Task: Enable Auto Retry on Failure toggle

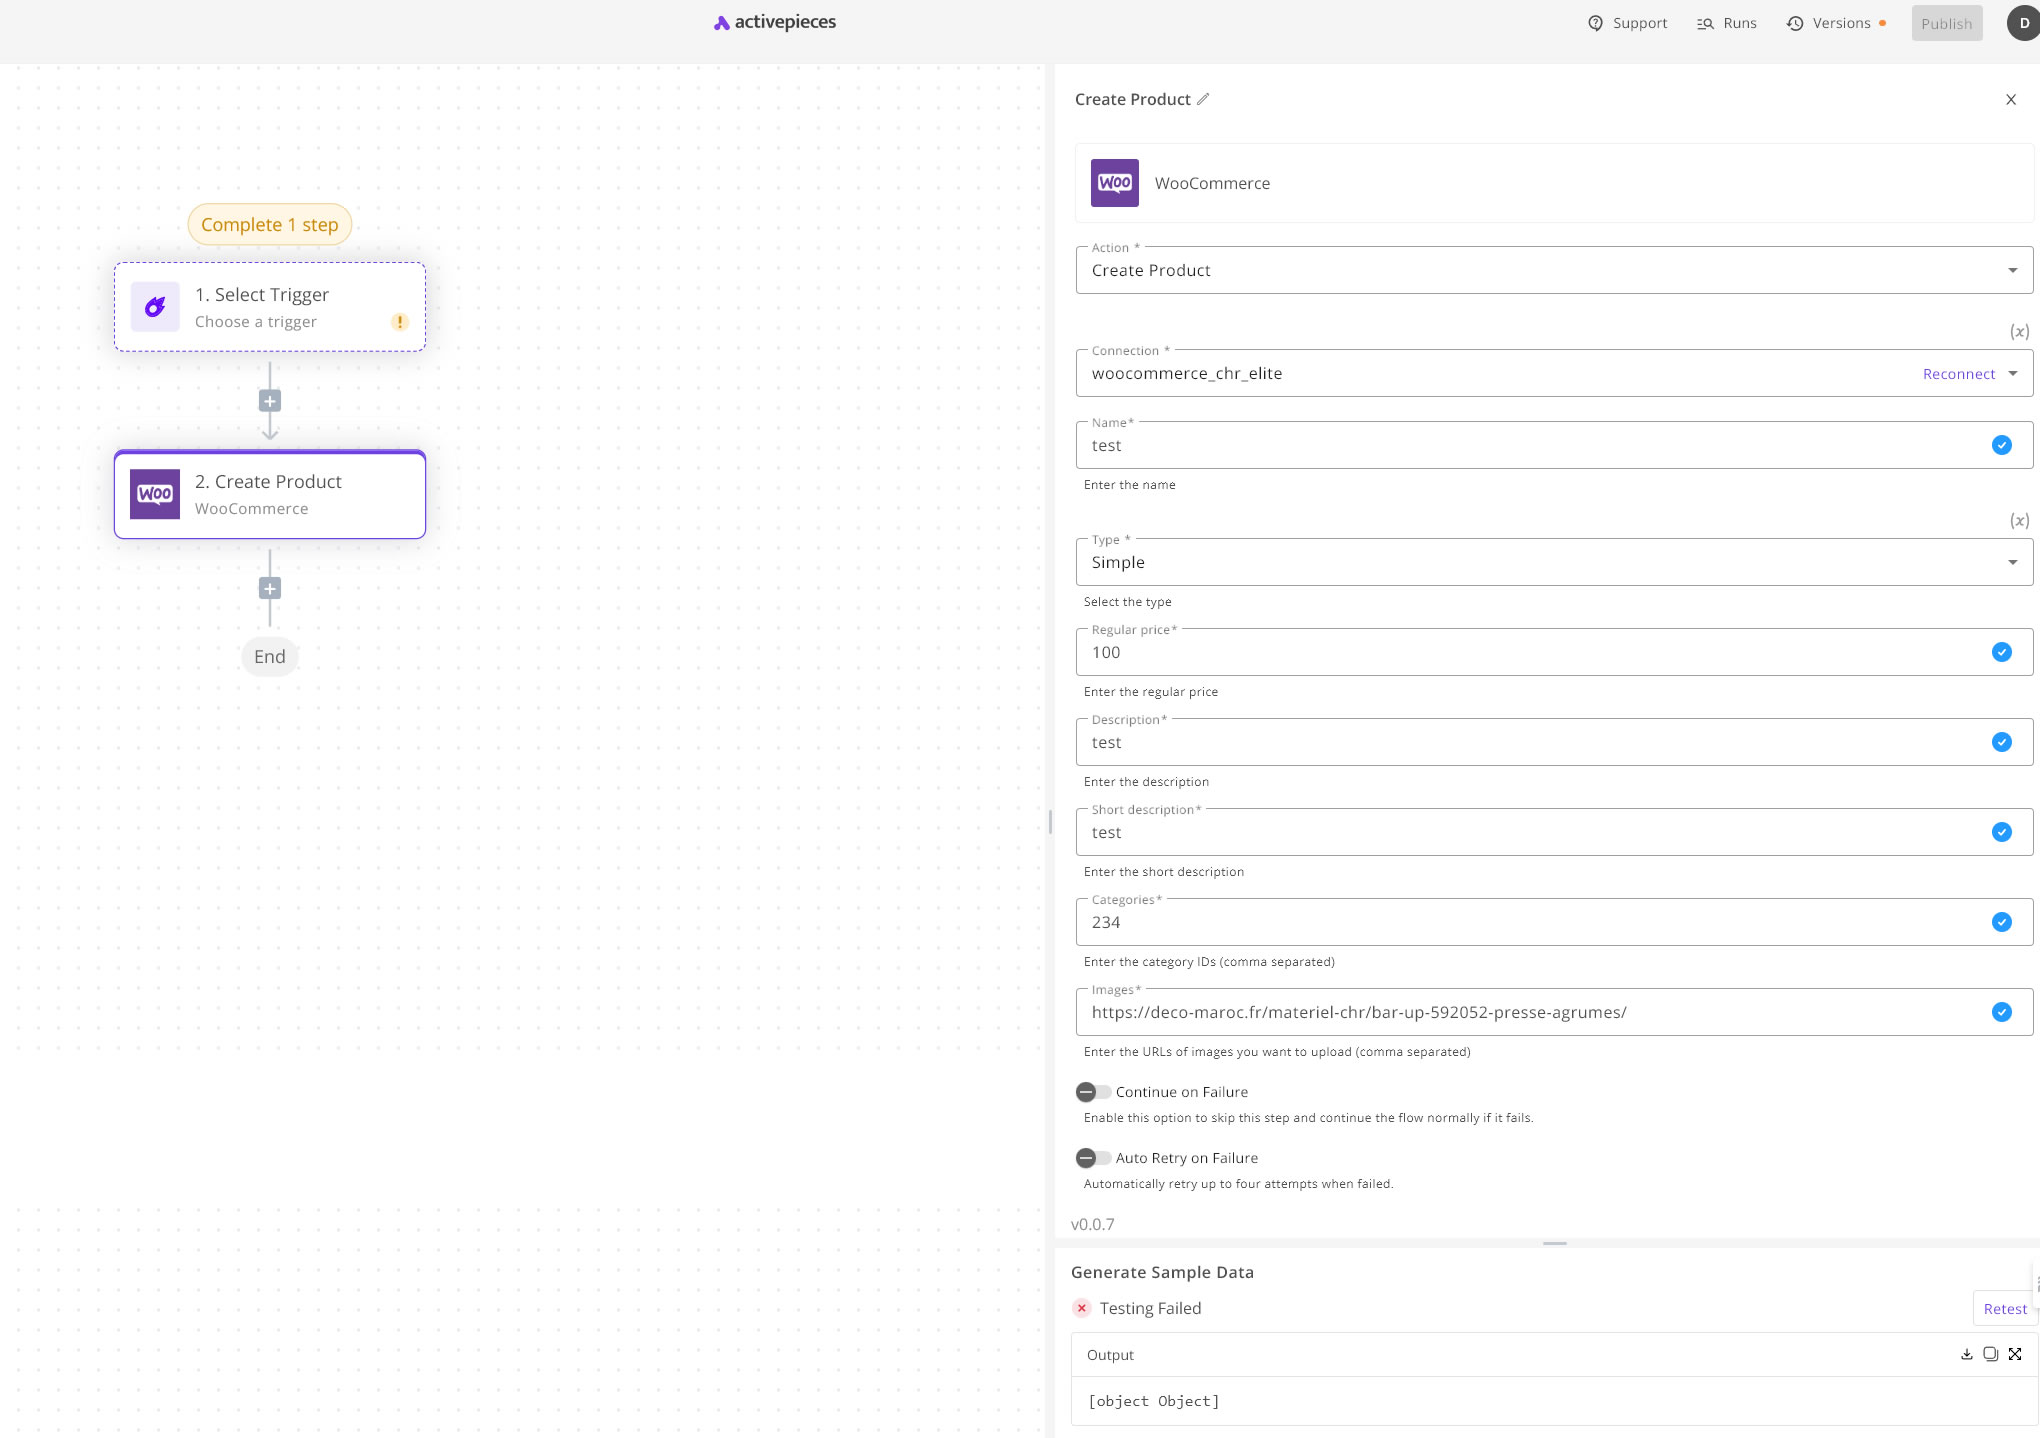Action: [x=1093, y=1158]
